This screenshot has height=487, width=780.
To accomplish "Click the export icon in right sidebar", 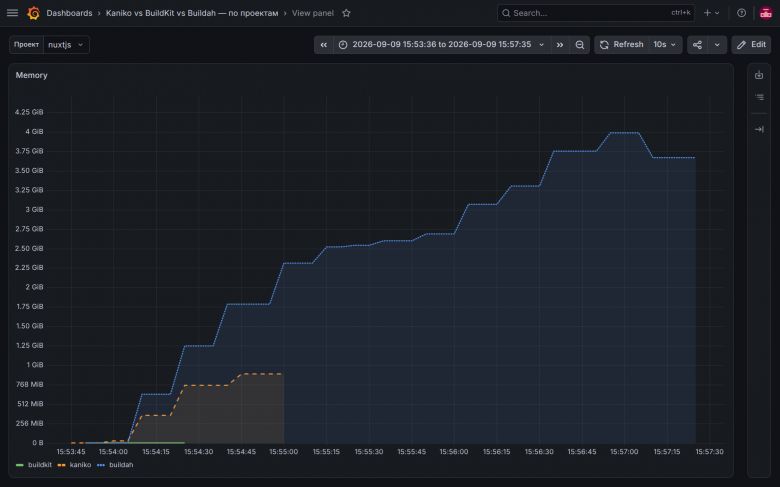I will [x=759, y=75].
